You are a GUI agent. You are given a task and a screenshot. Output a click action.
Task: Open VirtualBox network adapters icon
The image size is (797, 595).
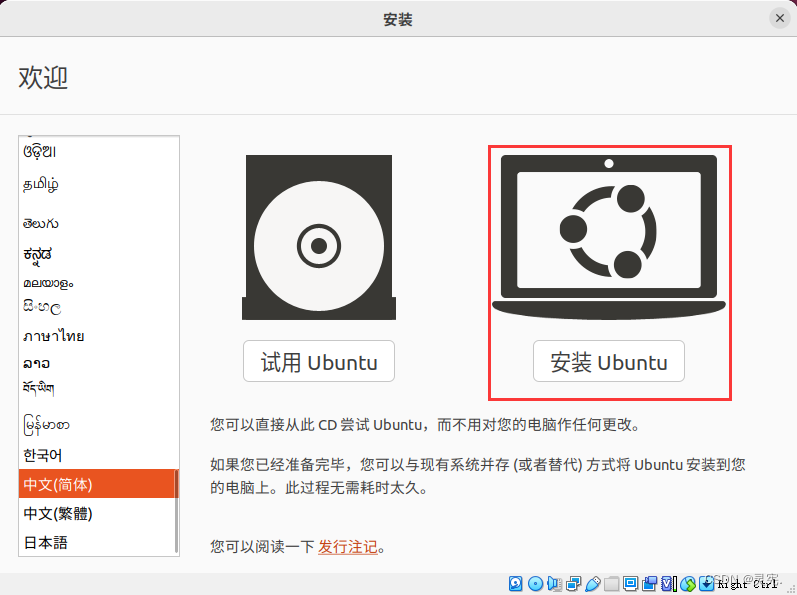[x=573, y=583]
